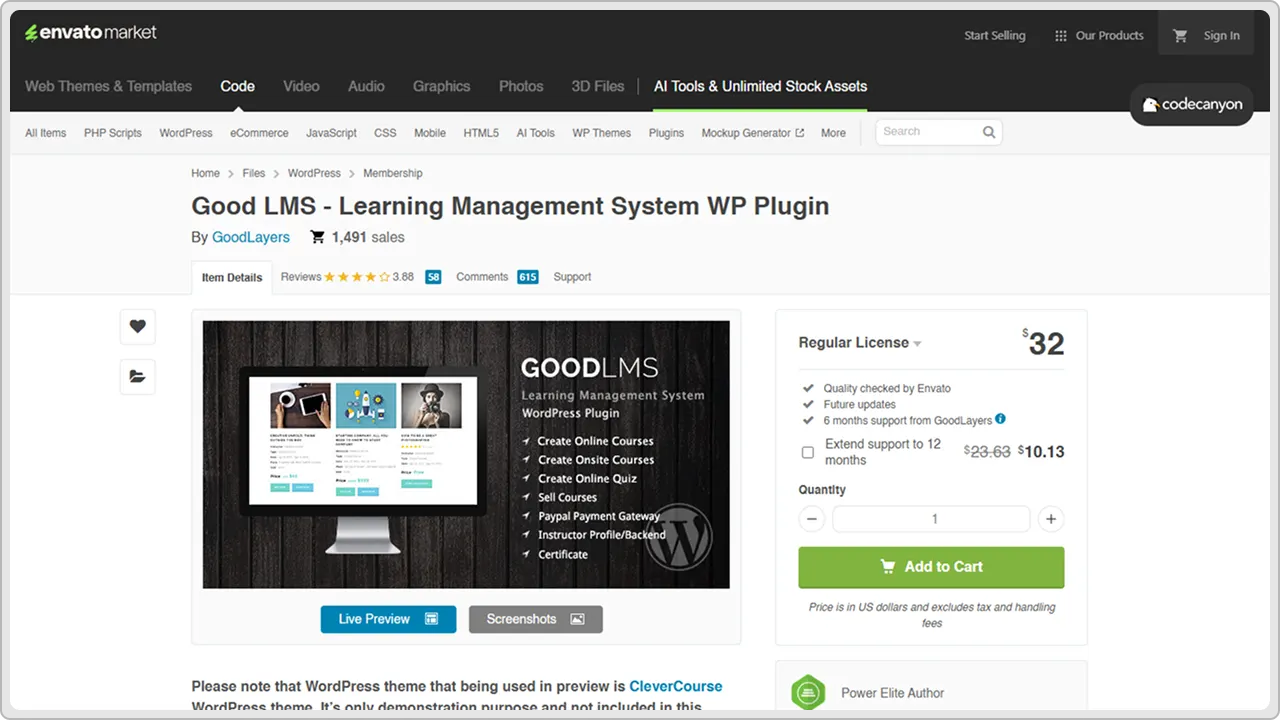The height and width of the screenshot is (720, 1280).
Task: Open AI Tools & Unlimited Stock Assets
Action: (x=760, y=87)
